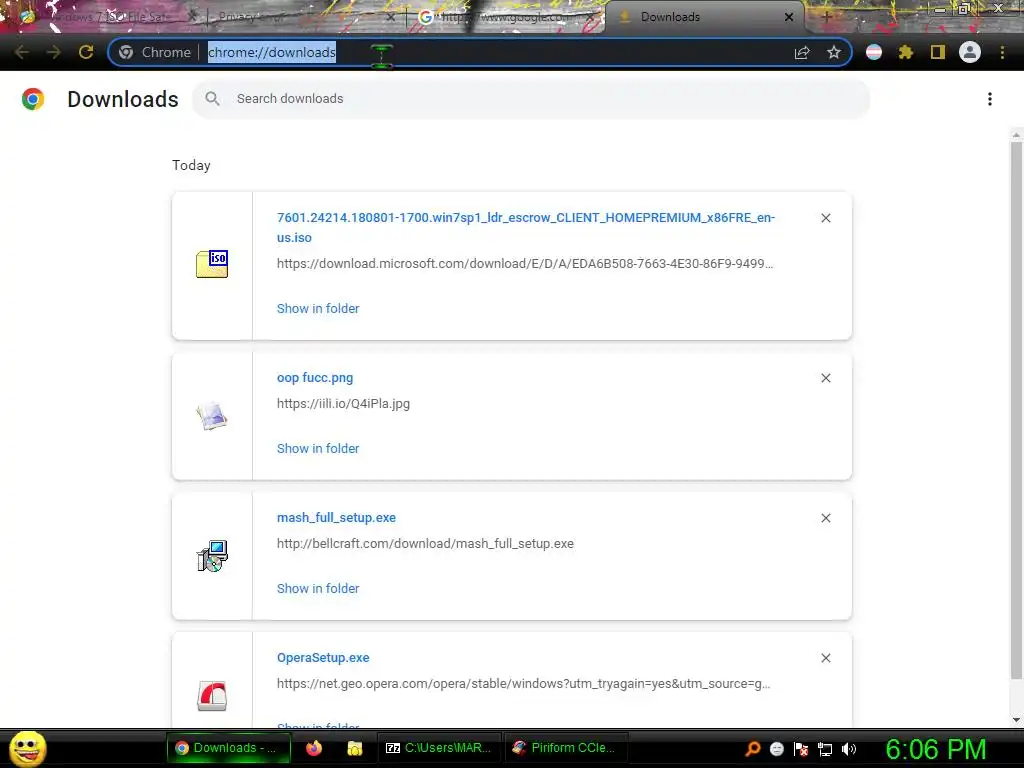Click the mash_full_setup.exe installer icon
This screenshot has height=768, width=1024.
[x=212, y=556]
